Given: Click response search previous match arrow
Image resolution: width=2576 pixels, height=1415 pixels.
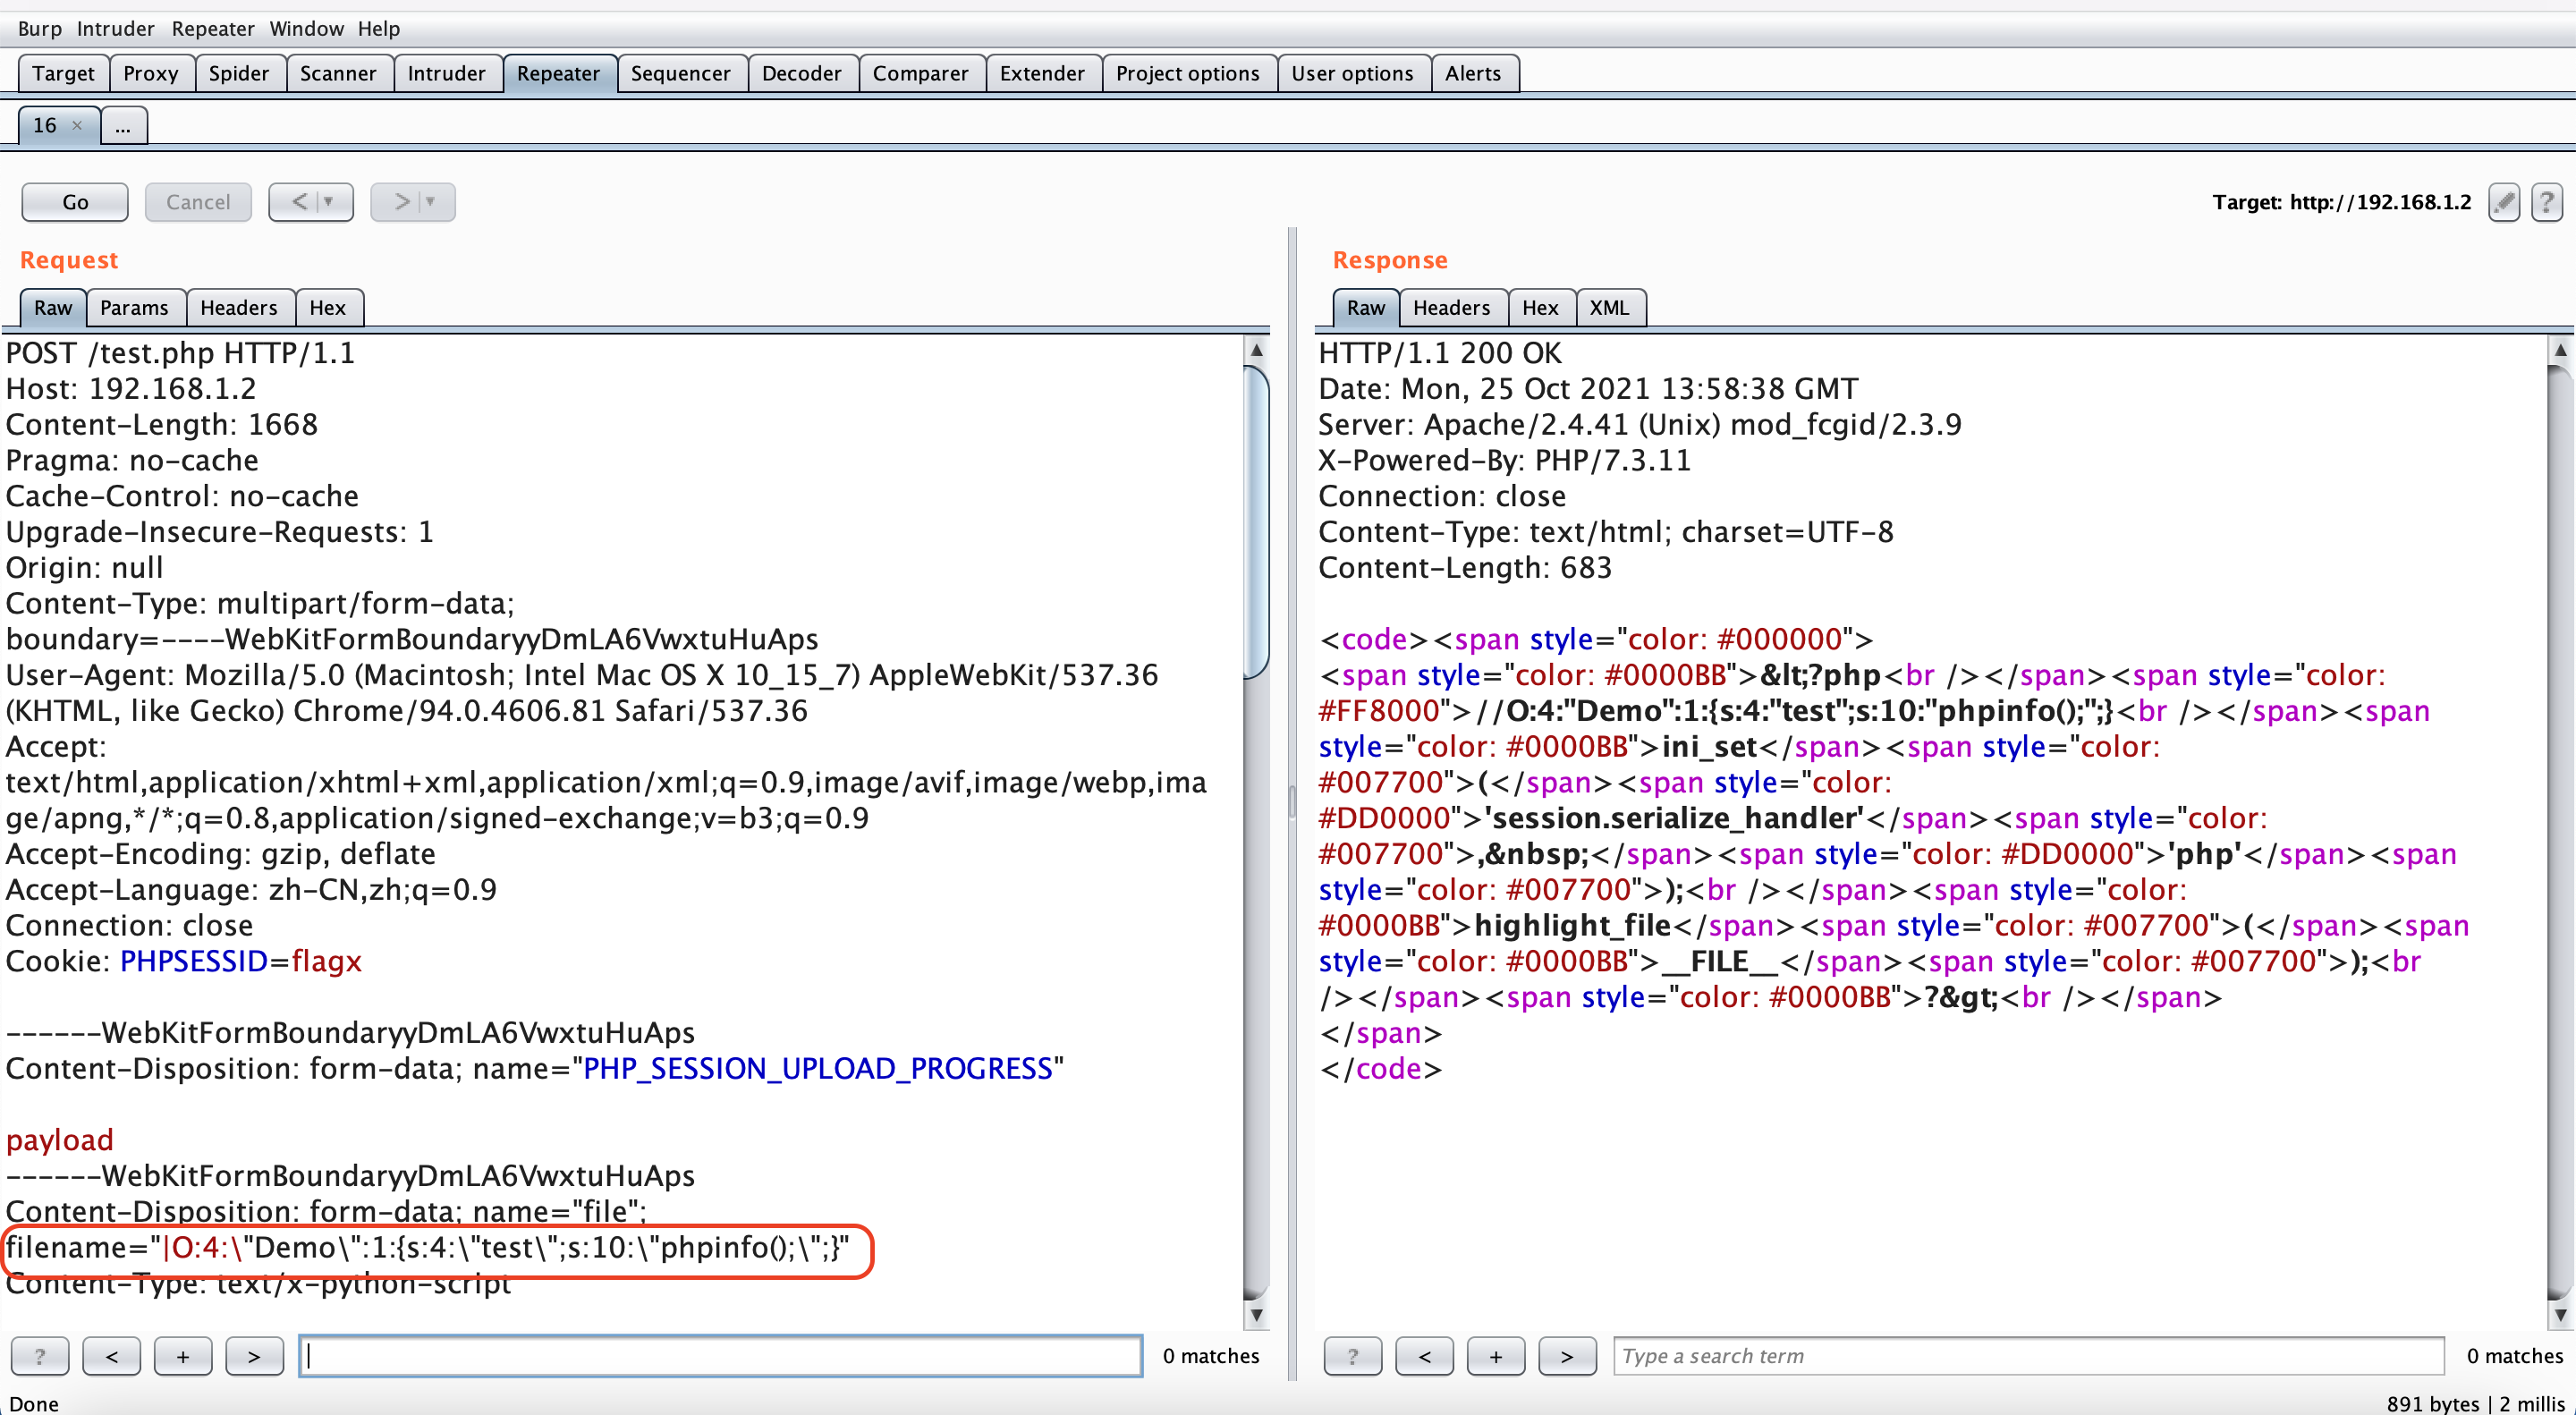Looking at the screenshot, I should pyautogui.click(x=1424, y=1356).
